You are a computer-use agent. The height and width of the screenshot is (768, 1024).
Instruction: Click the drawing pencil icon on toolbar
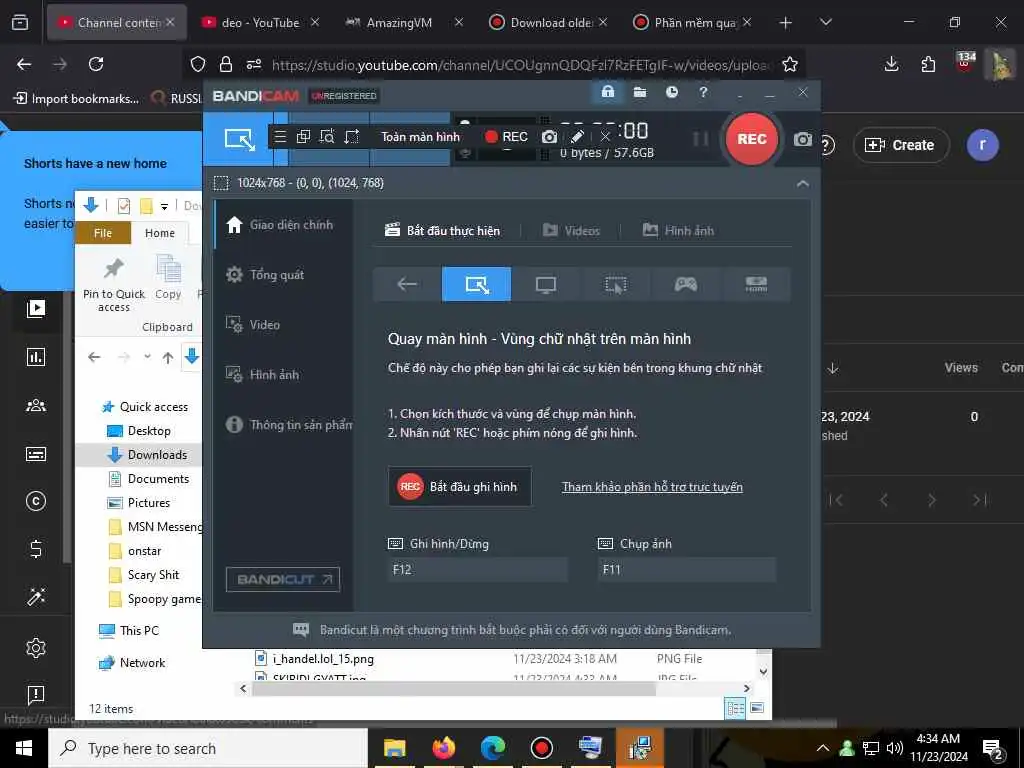[577, 136]
